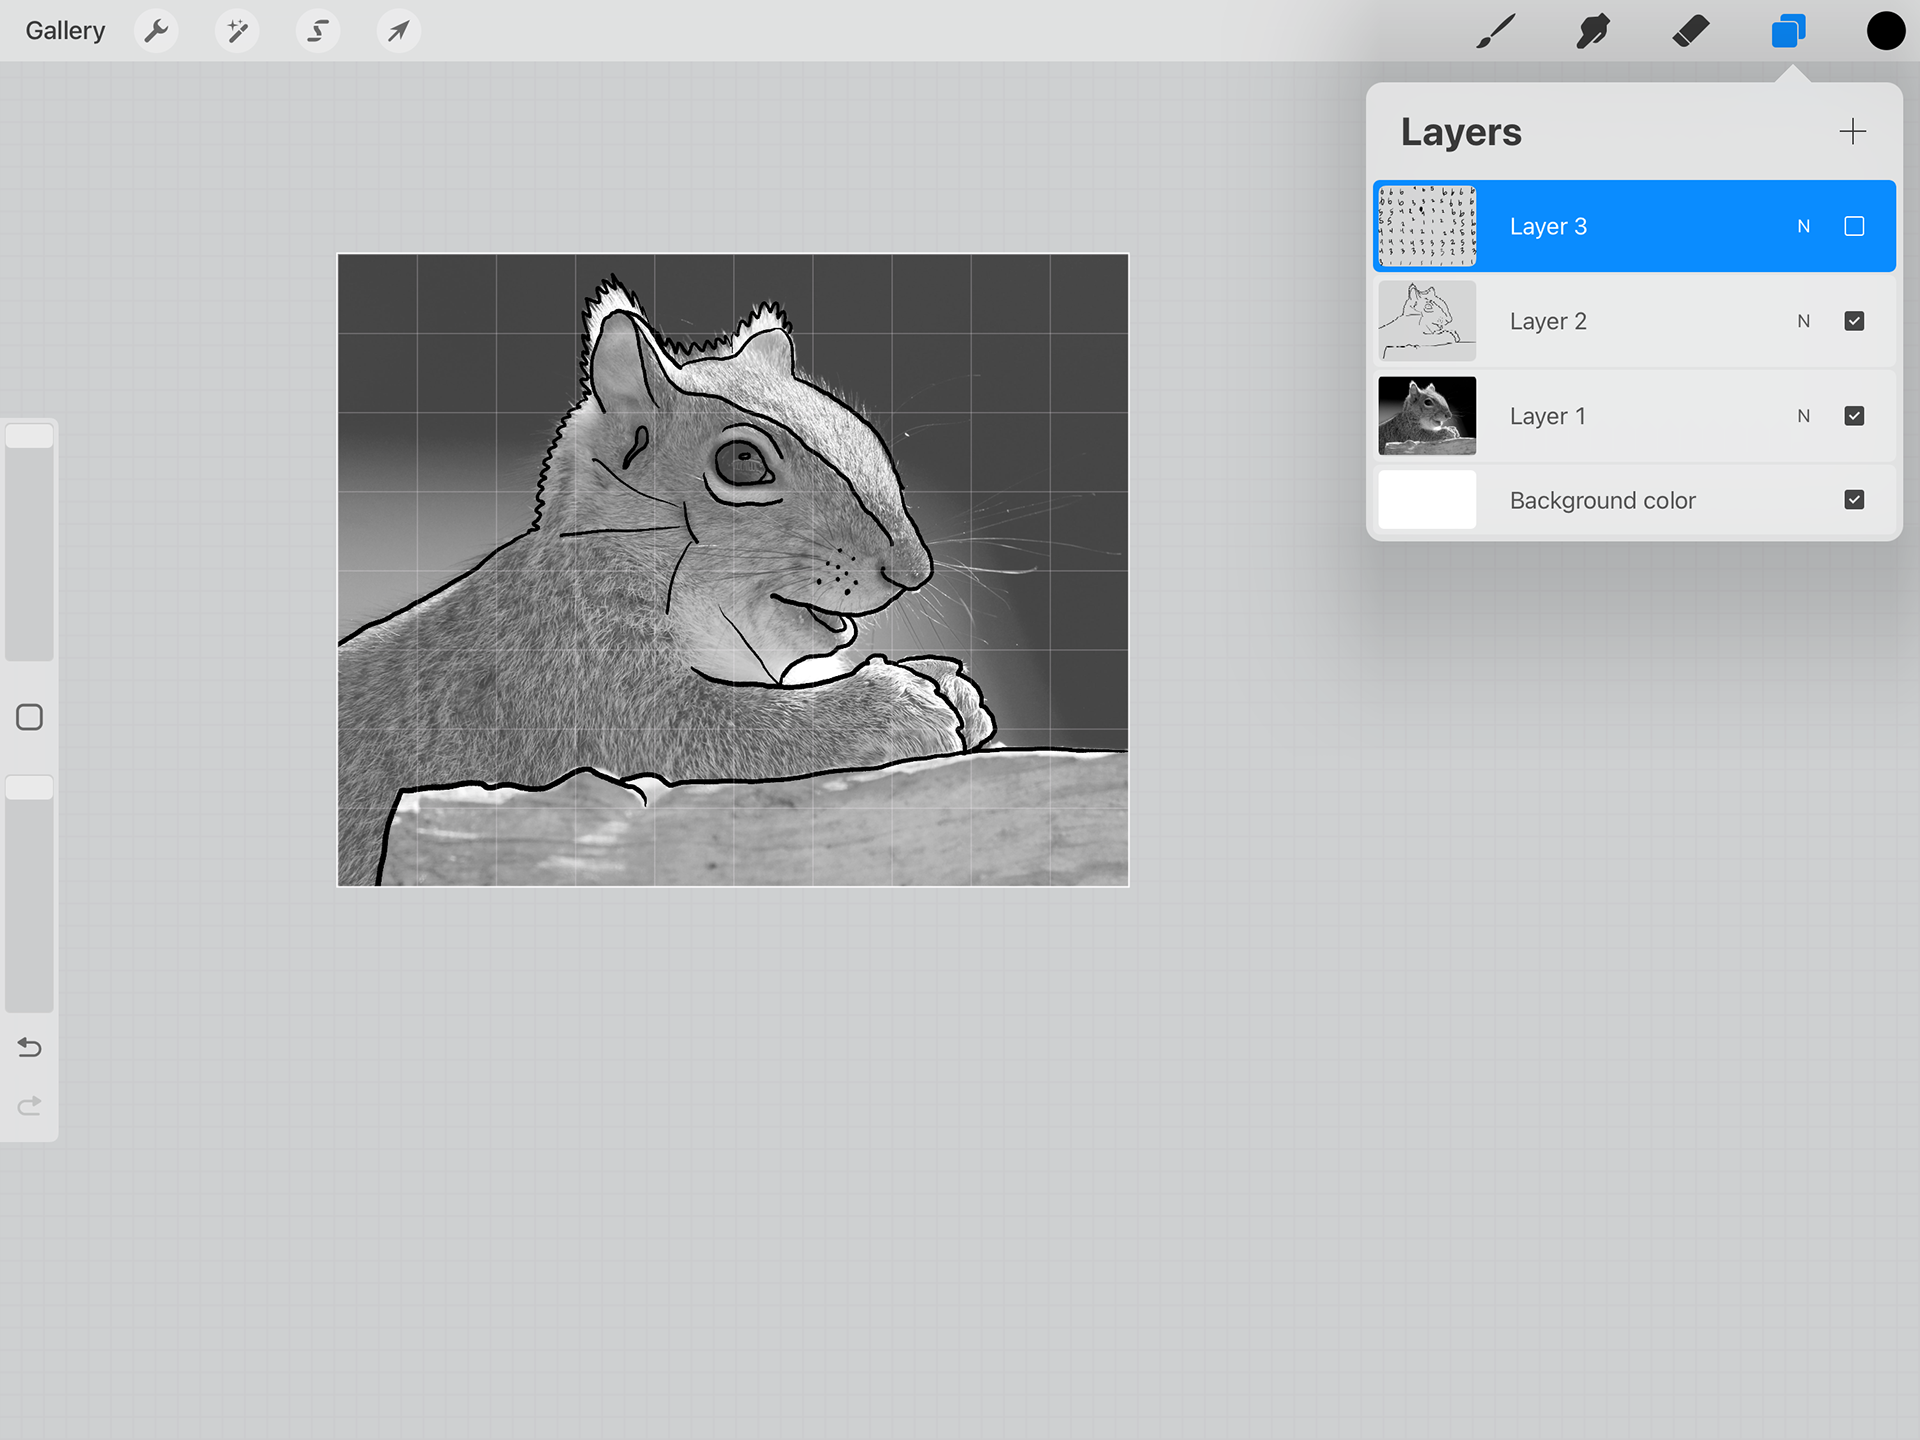Tap the white Background color swatch

pyautogui.click(x=1427, y=500)
